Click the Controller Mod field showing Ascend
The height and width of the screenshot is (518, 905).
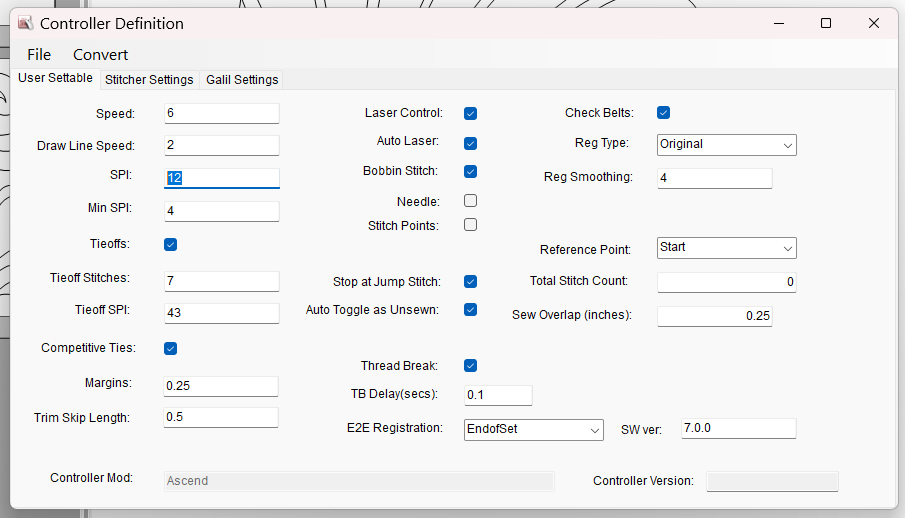coord(359,481)
